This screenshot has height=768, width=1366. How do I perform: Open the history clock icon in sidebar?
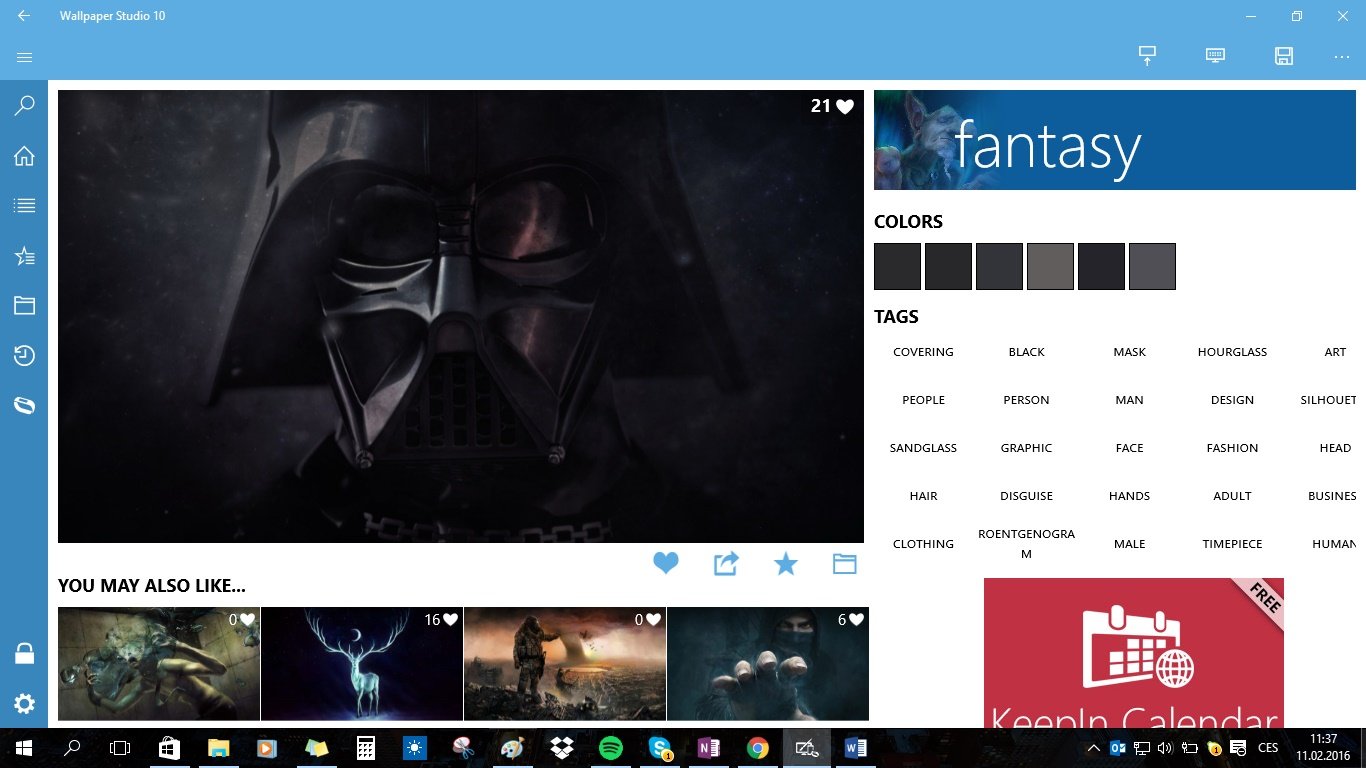(24, 356)
